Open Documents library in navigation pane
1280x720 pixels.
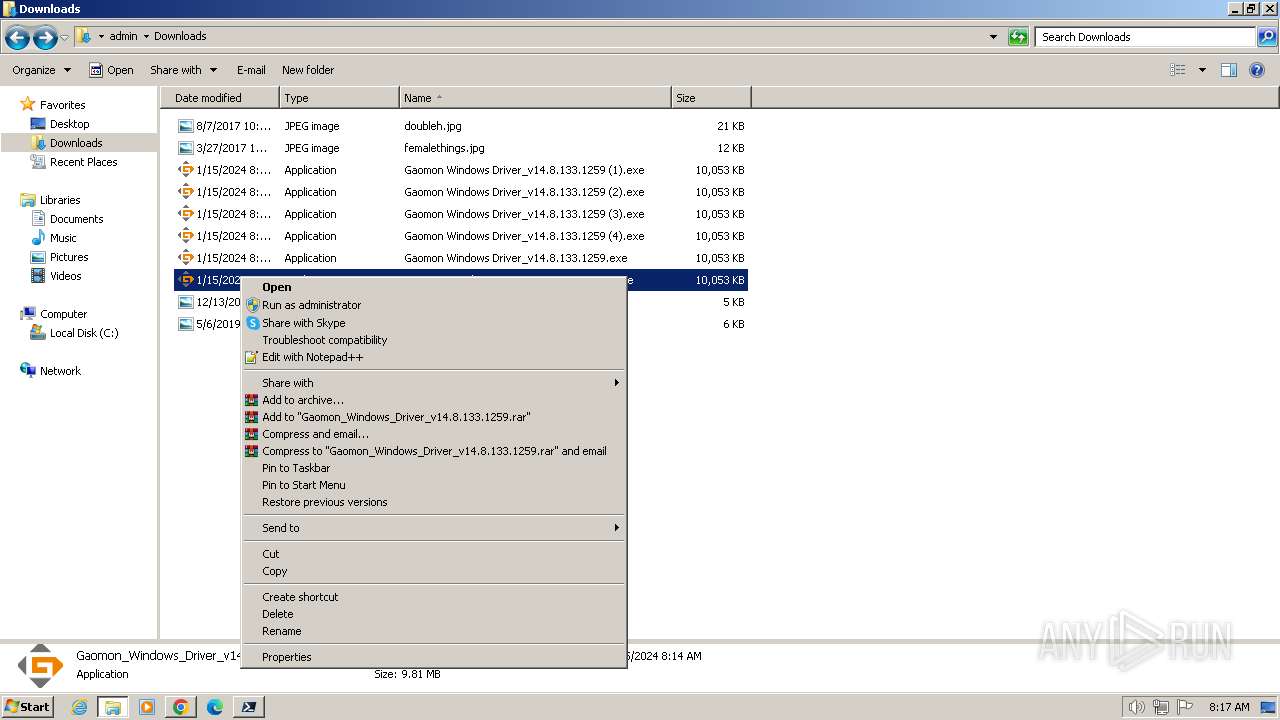(x=76, y=219)
